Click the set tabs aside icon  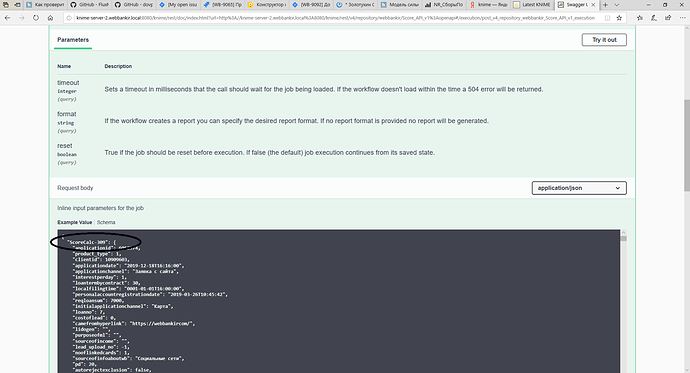[17, 5]
